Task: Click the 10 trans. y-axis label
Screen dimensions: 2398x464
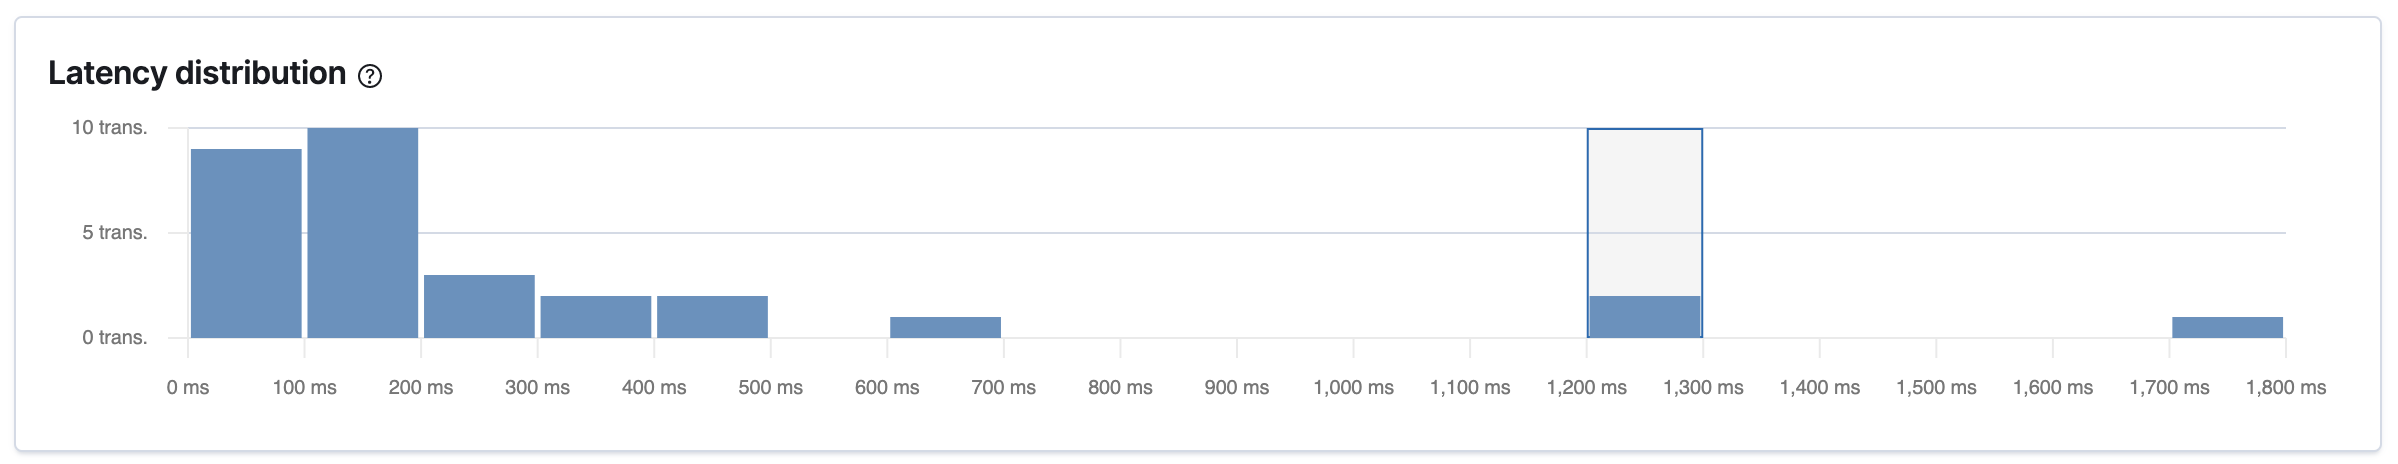Action: (109, 127)
